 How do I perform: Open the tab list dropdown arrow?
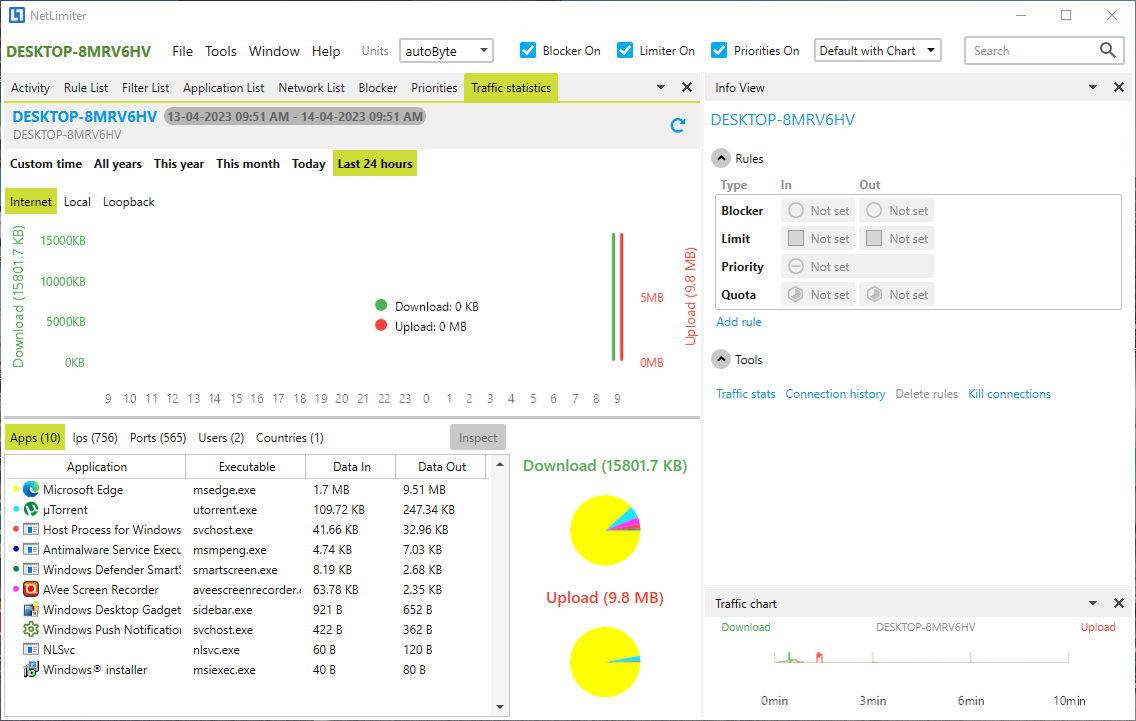coord(661,87)
